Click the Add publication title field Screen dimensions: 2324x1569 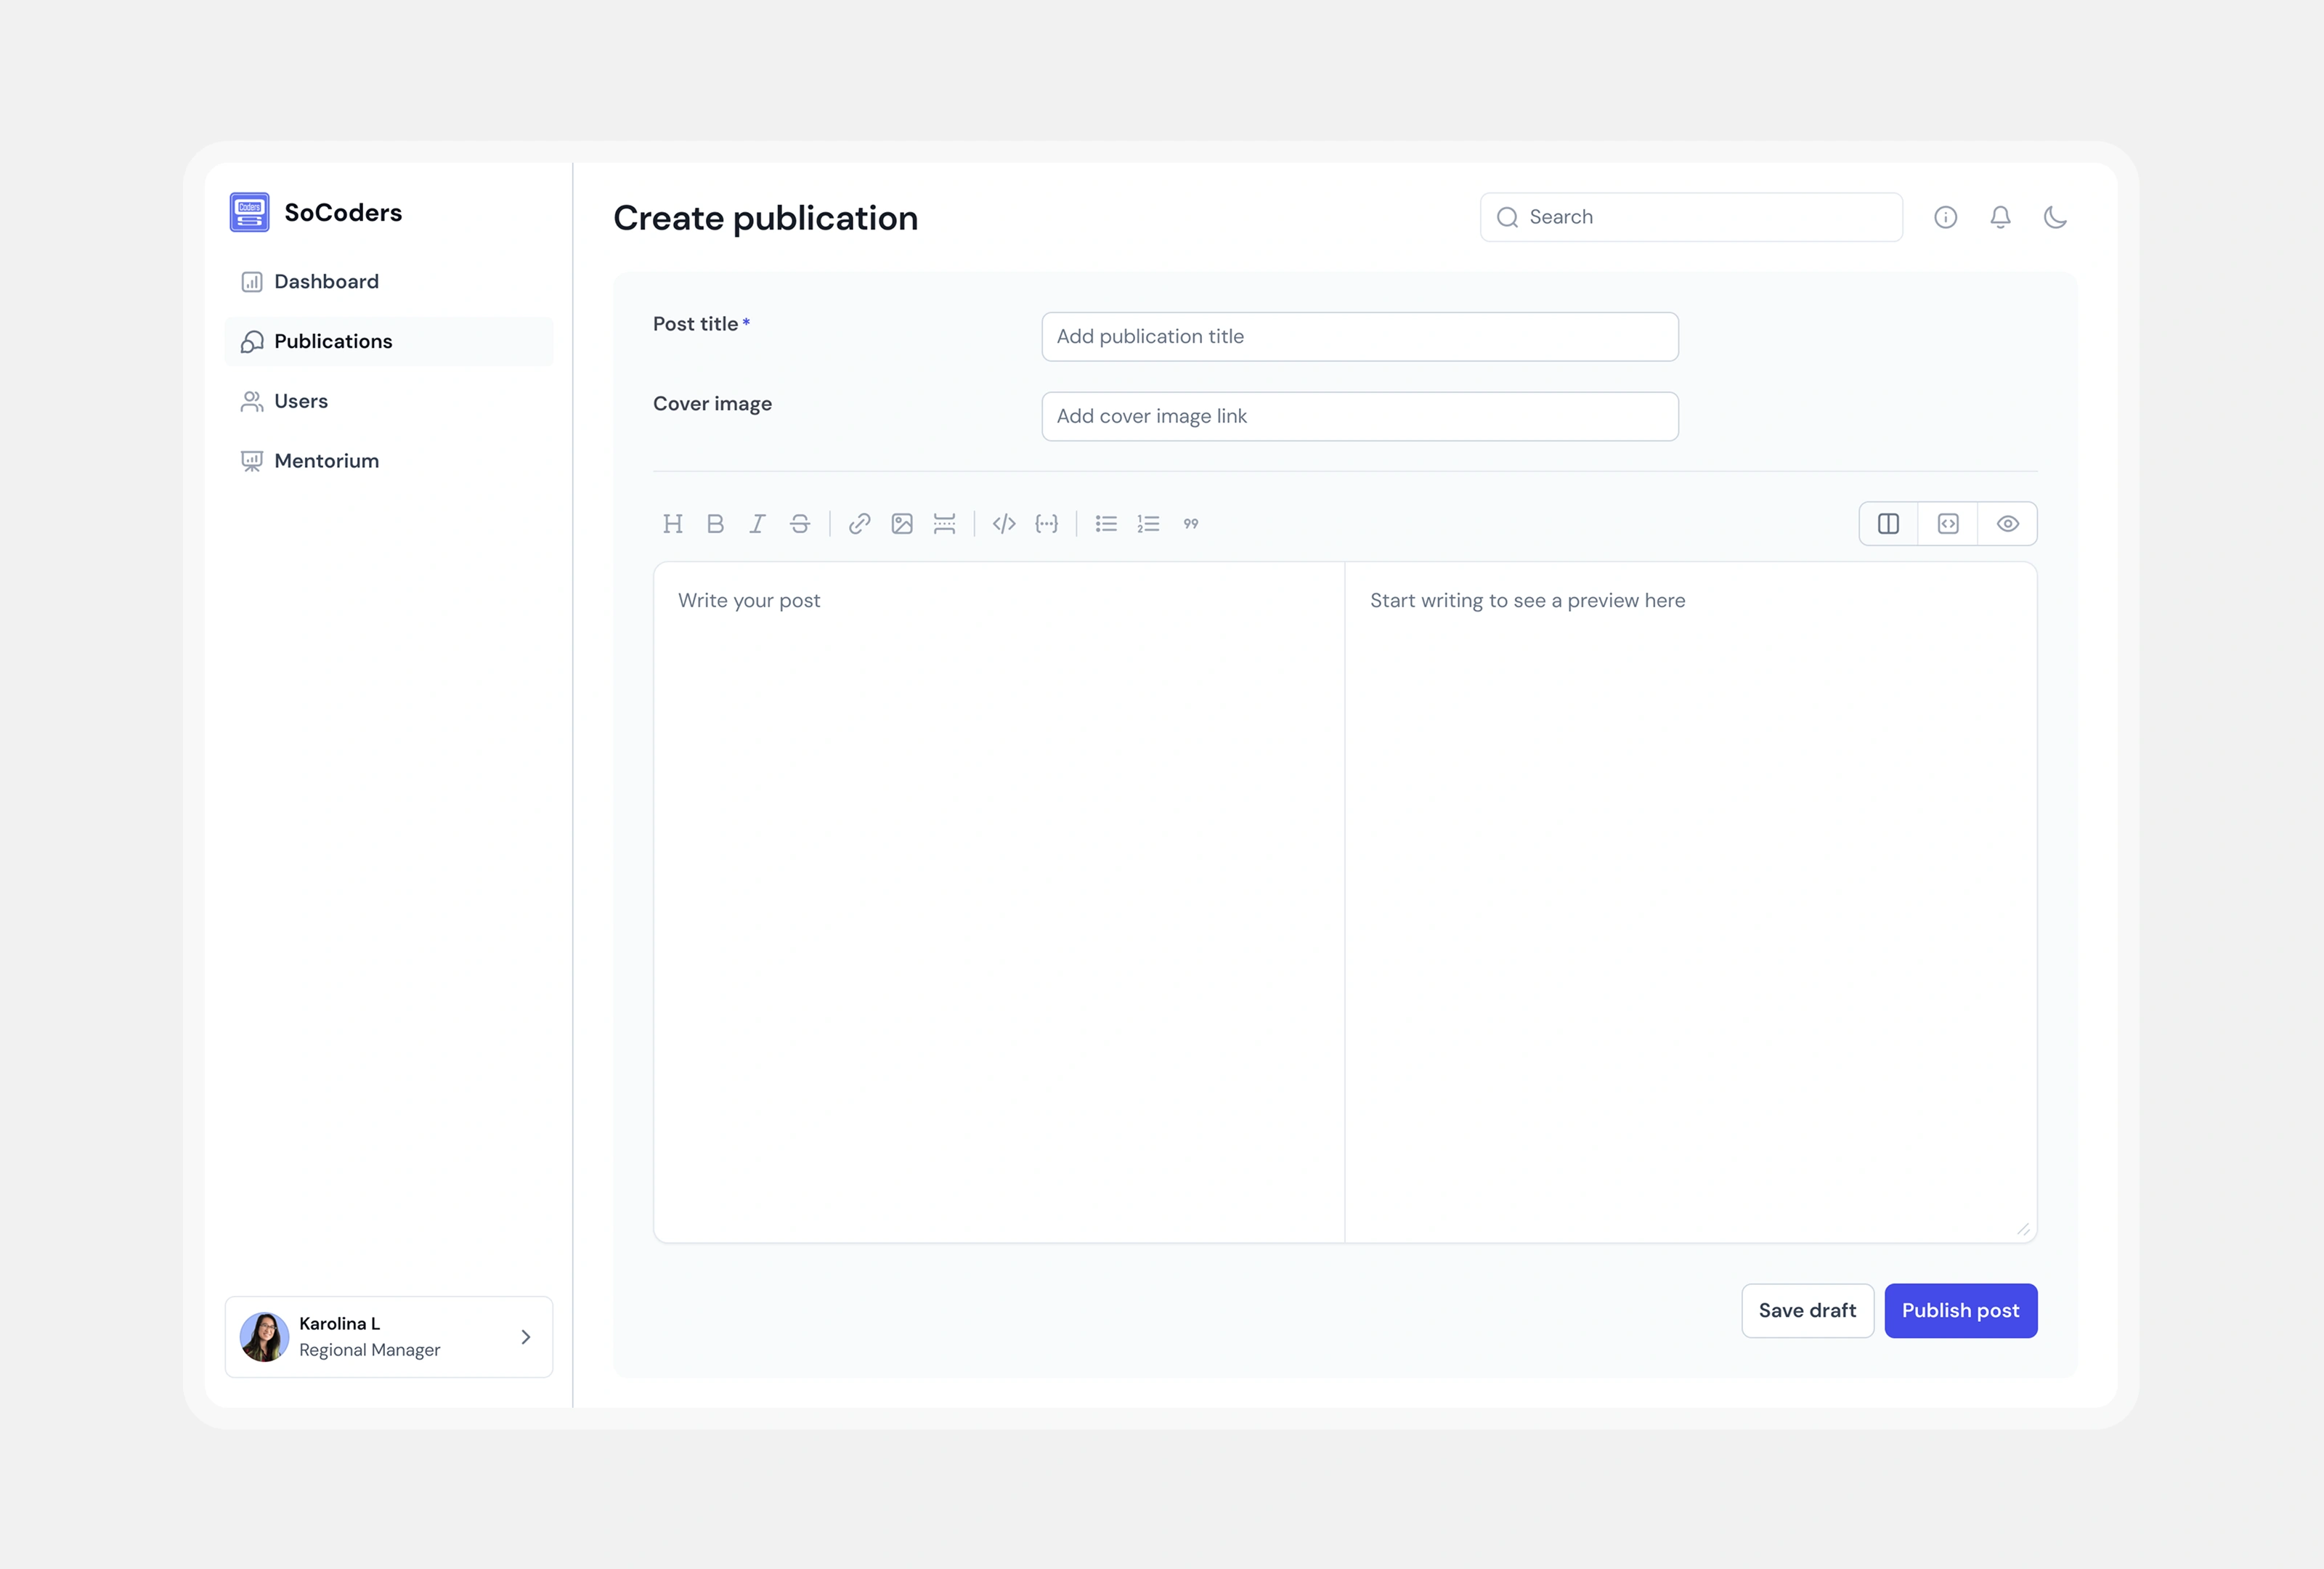pyautogui.click(x=1359, y=337)
